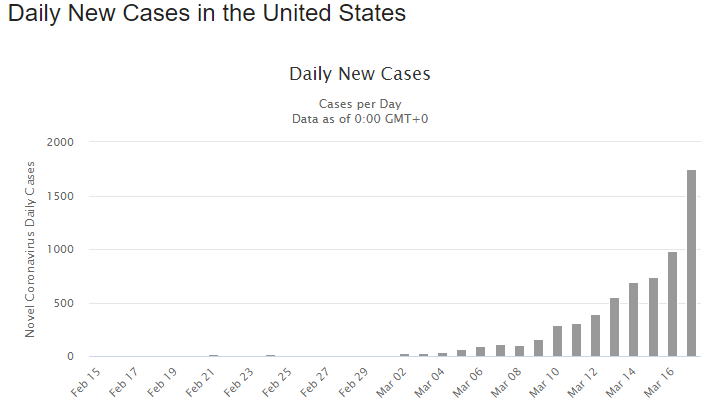Click the 'Mar 16' x-axis label
The width and height of the screenshot is (711, 410).
click(x=661, y=385)
